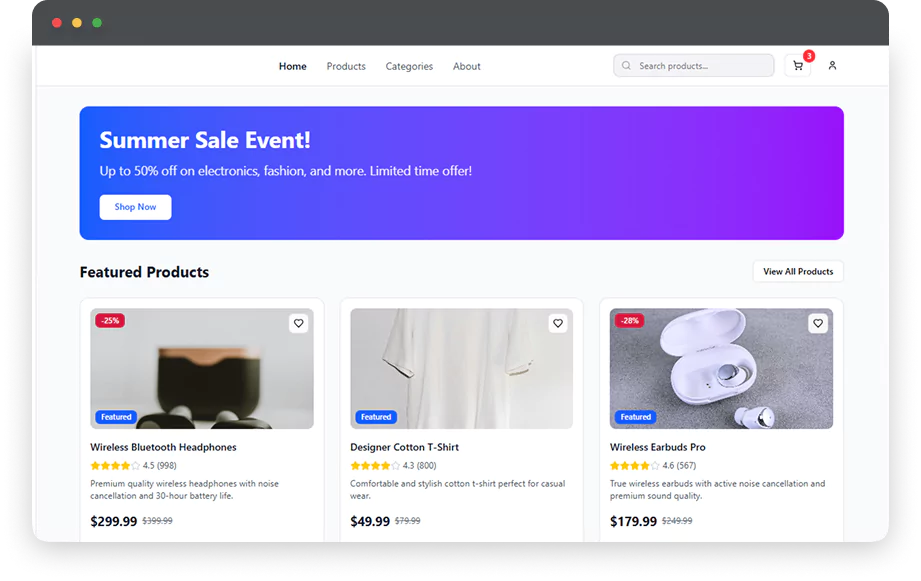Image resolution: width=921 pixels, height=581 pixels.
Task: Click the star rating under Wireless Earbuds Pro
Action: [x=634, y=466]
